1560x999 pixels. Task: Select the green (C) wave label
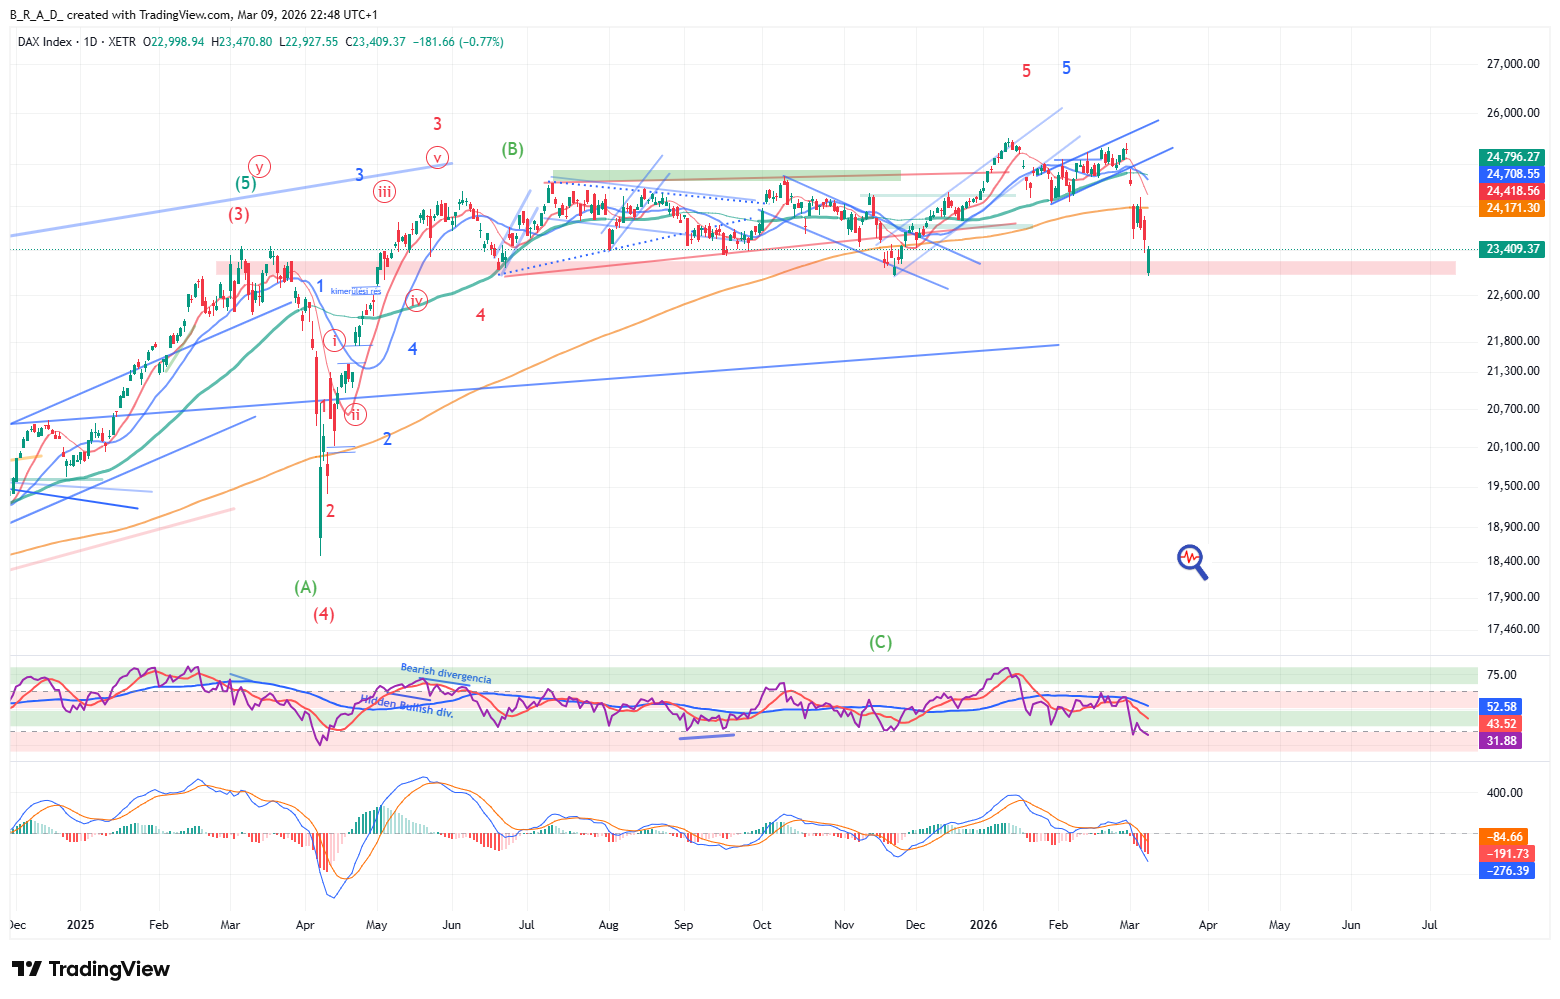click(880, 642)
